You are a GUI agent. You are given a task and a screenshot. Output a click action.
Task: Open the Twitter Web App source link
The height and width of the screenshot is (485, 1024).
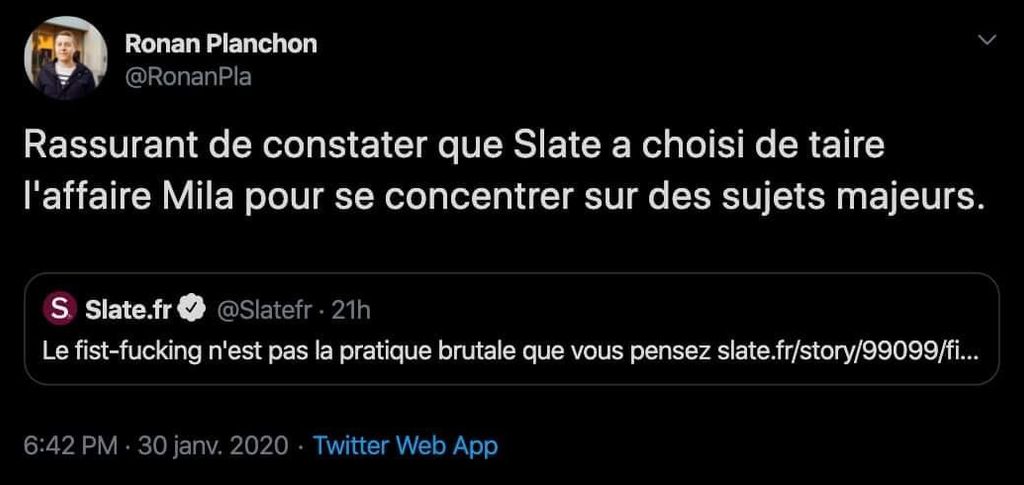(x=405, y=445)
